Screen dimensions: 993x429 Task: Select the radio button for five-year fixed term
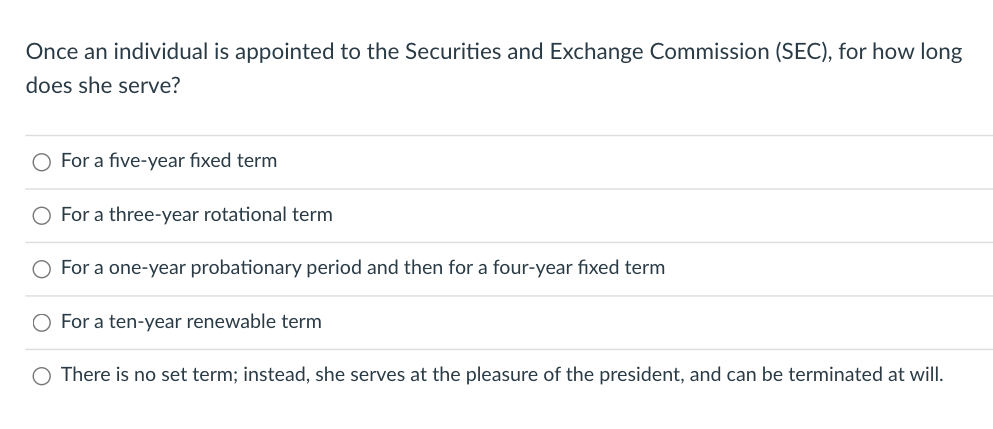coord(42,161)
